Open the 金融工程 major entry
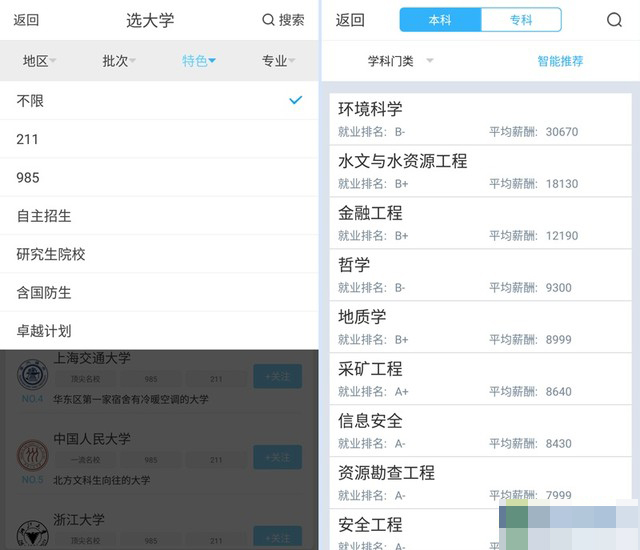The image size is (640, 550). (x=480, y=223)
